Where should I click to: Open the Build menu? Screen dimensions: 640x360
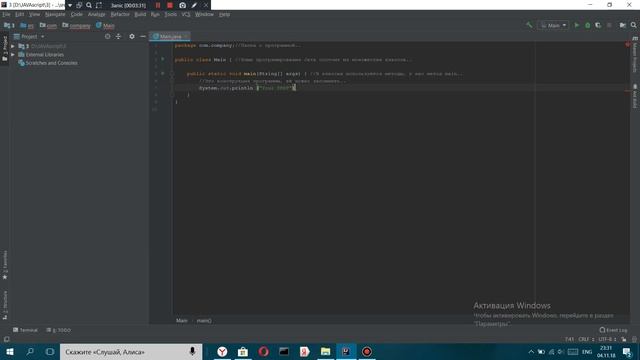(x=140, y=14)
